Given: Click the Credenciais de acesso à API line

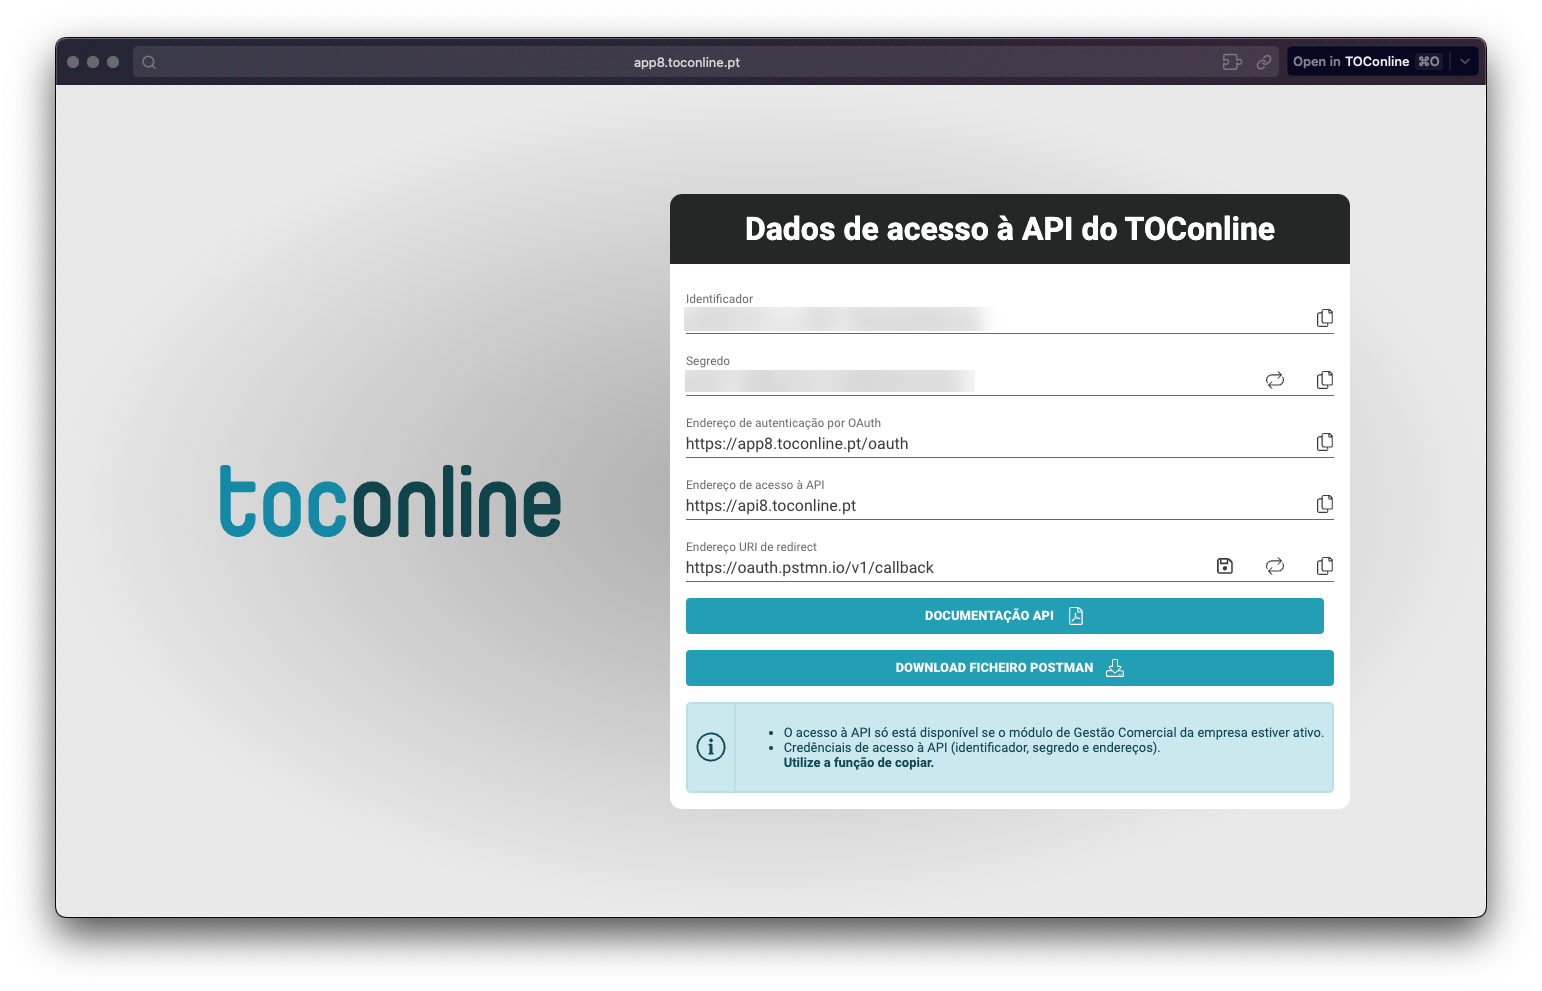Looking at the screenshot, I should (972, 748).
